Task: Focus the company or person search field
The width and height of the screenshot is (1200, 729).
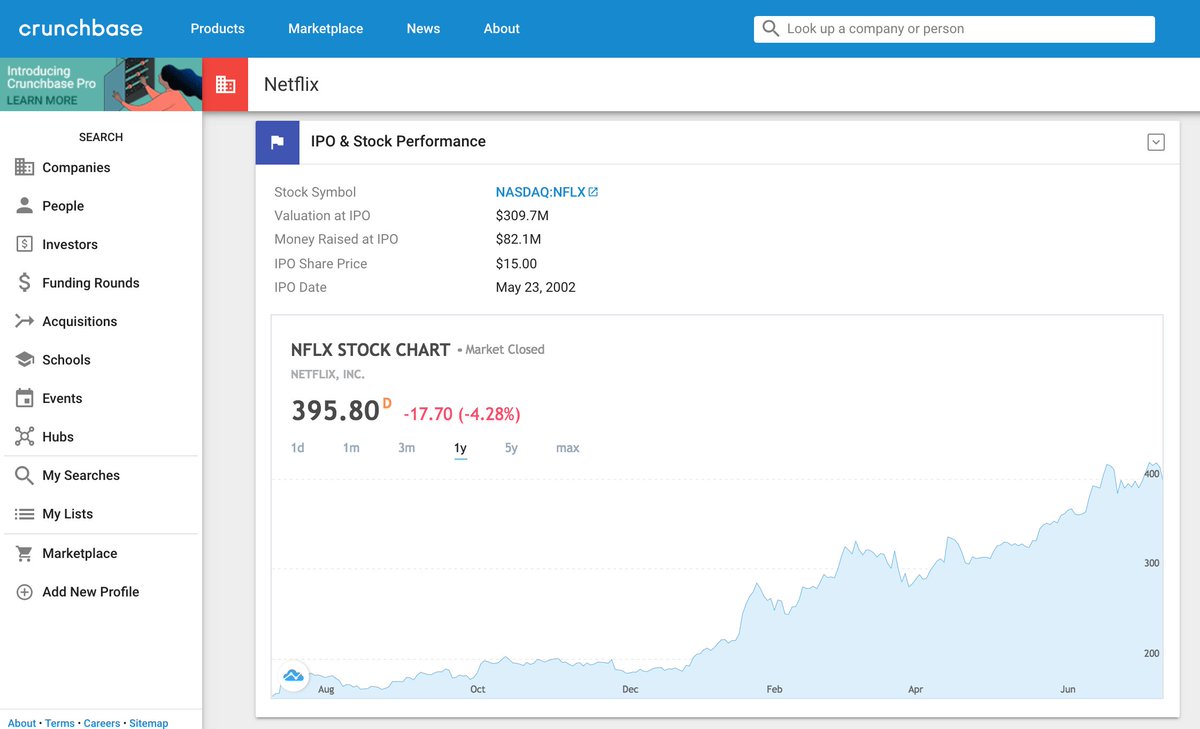Action: pyautogui.click(x=954, y=29)
